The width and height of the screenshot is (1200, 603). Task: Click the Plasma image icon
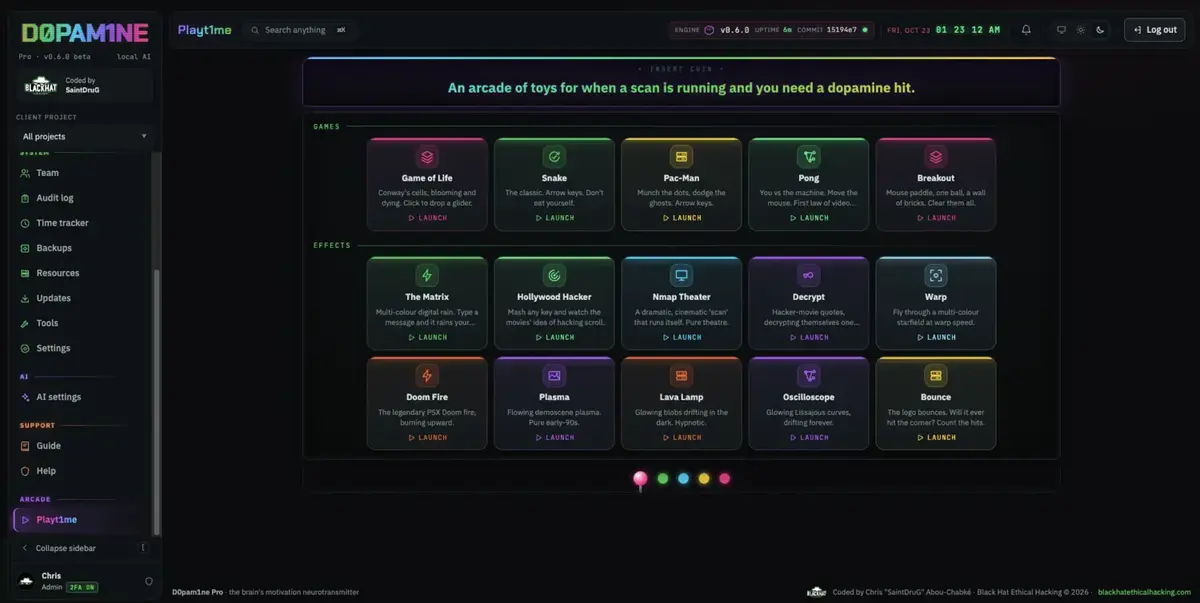[x=554, y=376]
